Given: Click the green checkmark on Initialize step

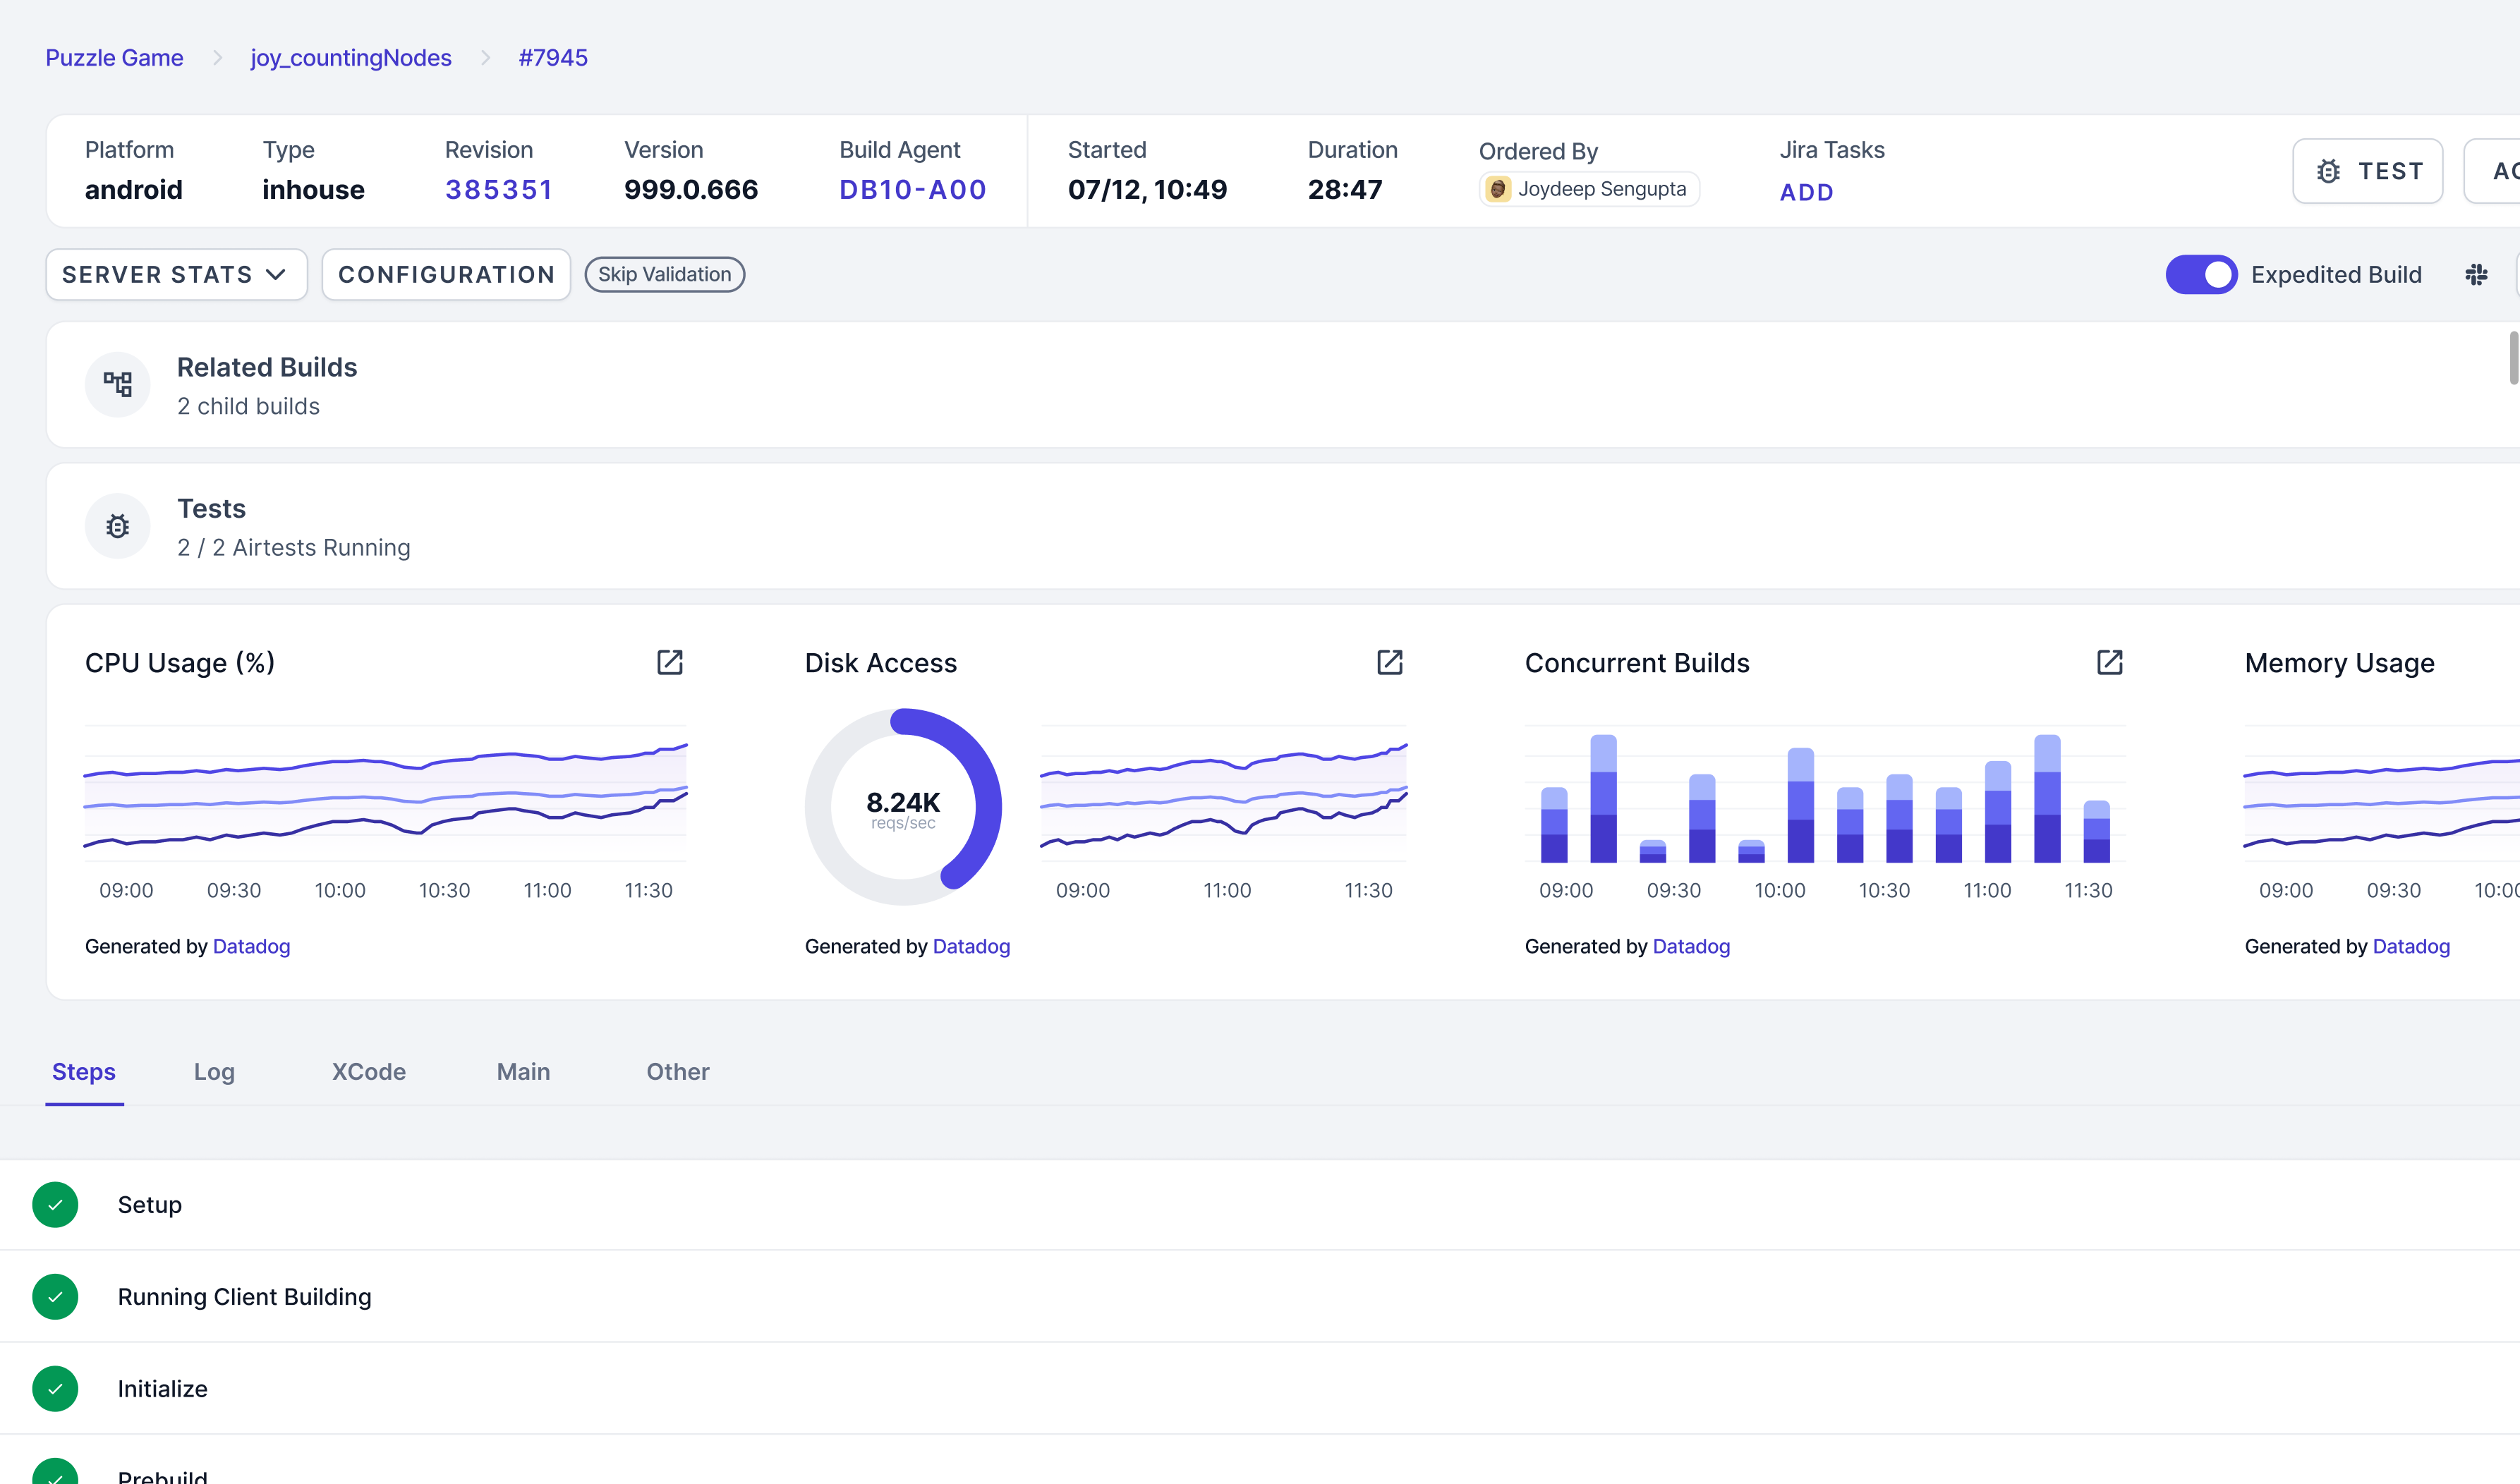Looking at the screenshot, I should (x=55, y=1388).
